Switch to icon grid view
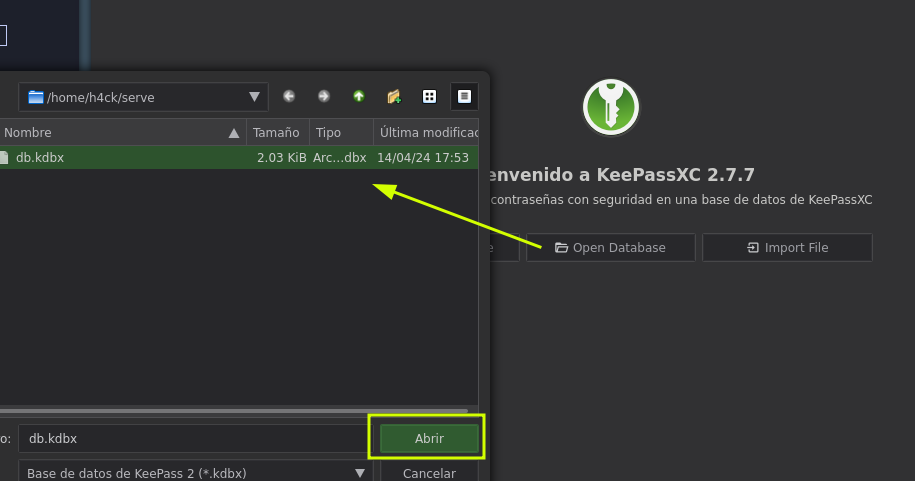This screenshot has height=481, width=915. 429,97
